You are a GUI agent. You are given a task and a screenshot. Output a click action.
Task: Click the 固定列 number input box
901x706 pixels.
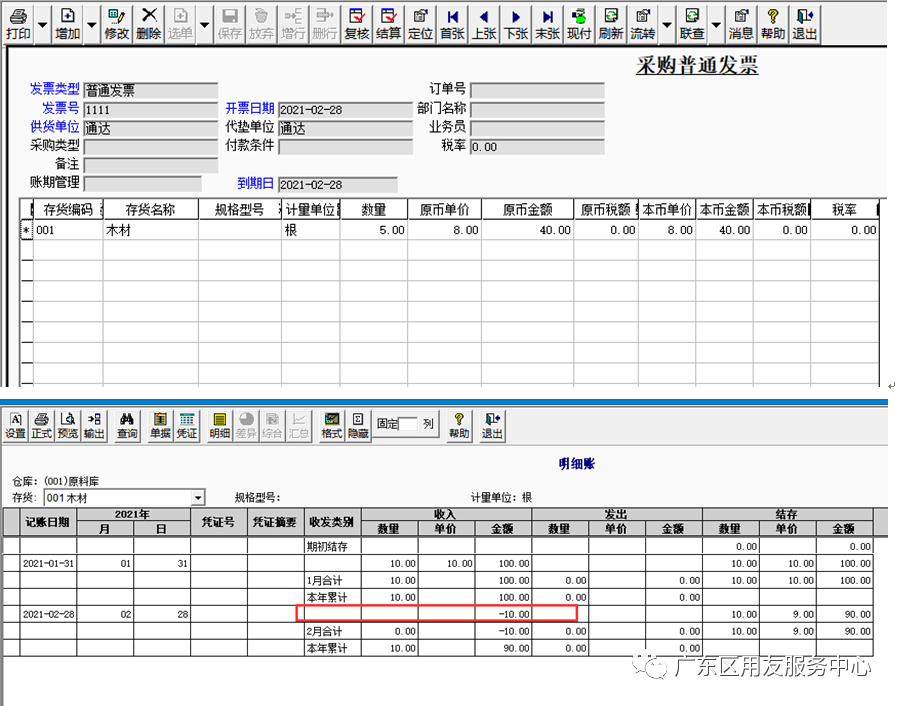click(409, 424)
